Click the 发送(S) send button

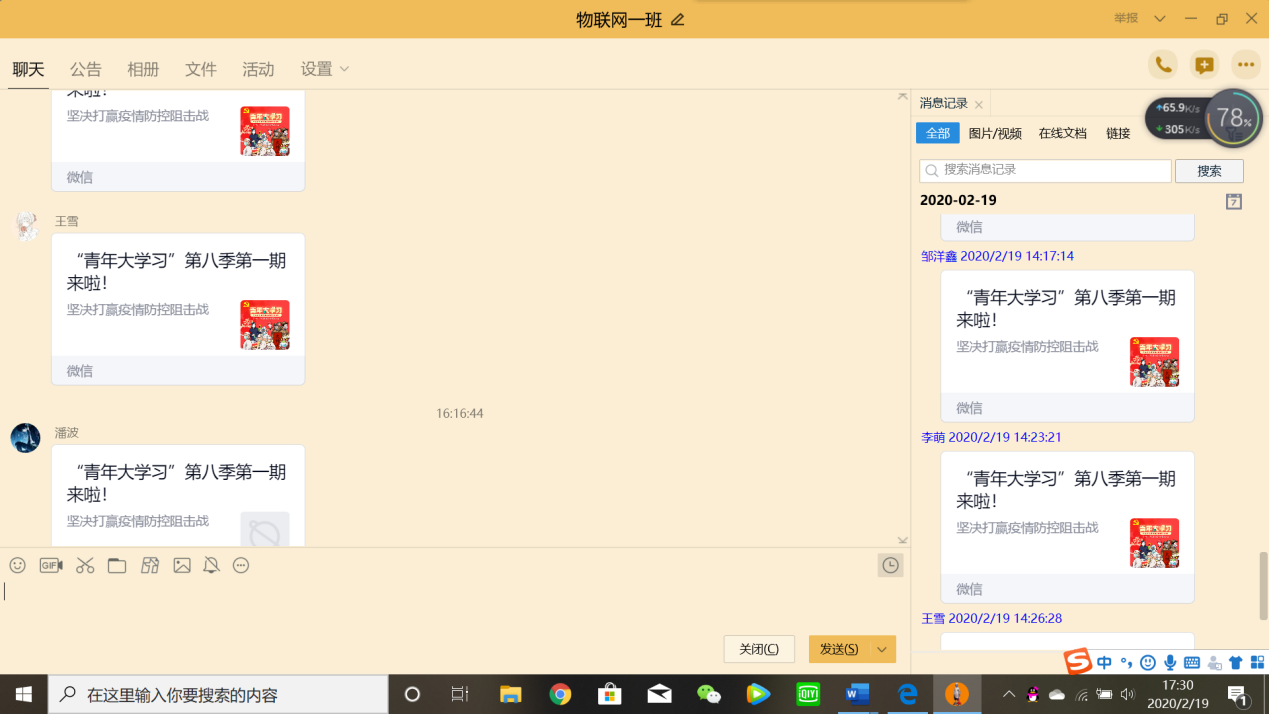click(x=839, y=649)
